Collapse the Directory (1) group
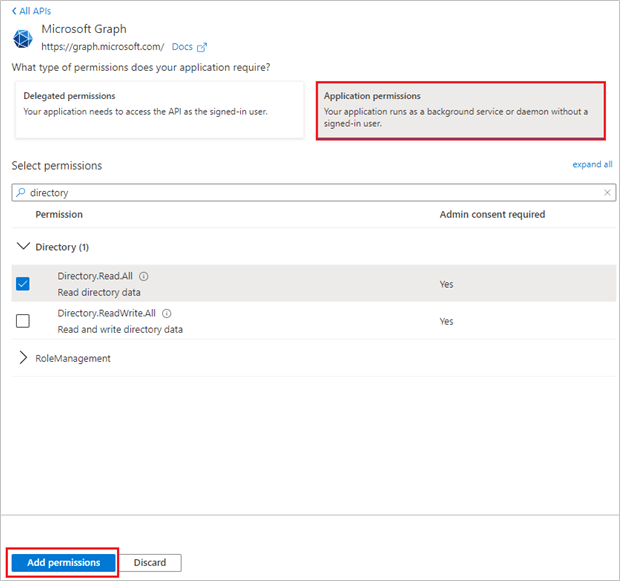Image resolution: width=620 pixels, height=581 pixels. [23, 246]
